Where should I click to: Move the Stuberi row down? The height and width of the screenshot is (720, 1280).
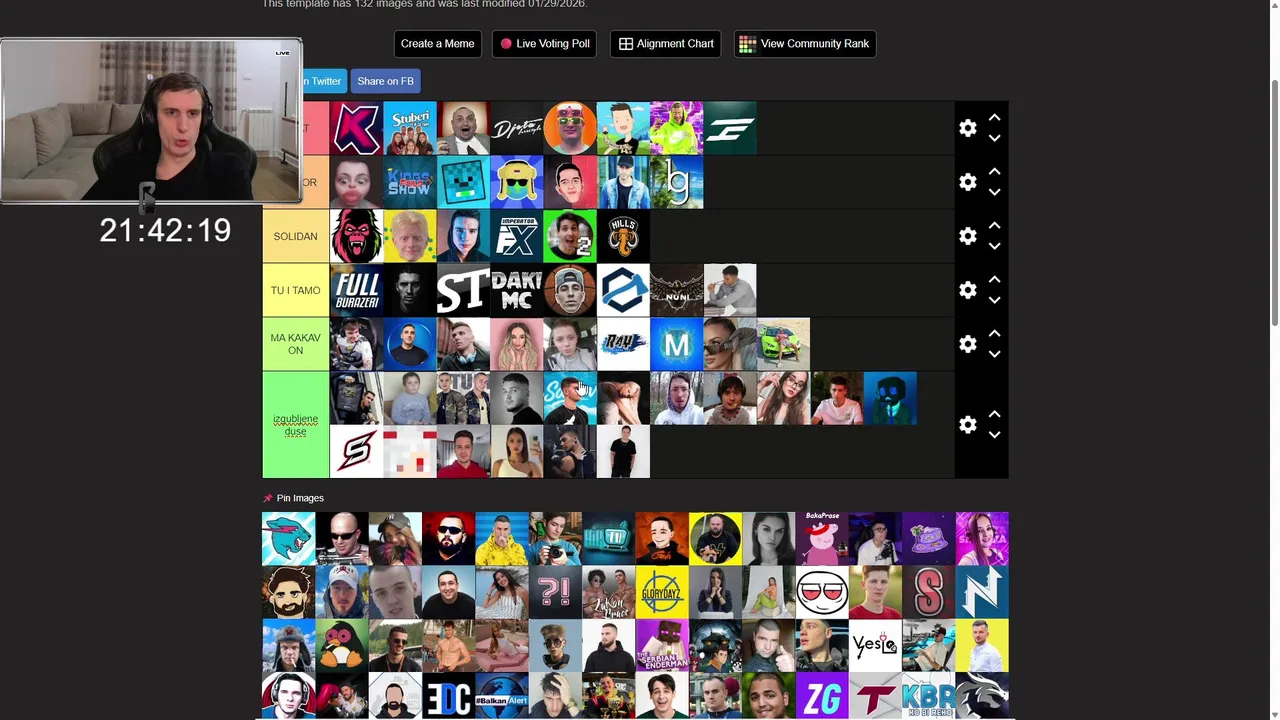(x=994, y=138)
